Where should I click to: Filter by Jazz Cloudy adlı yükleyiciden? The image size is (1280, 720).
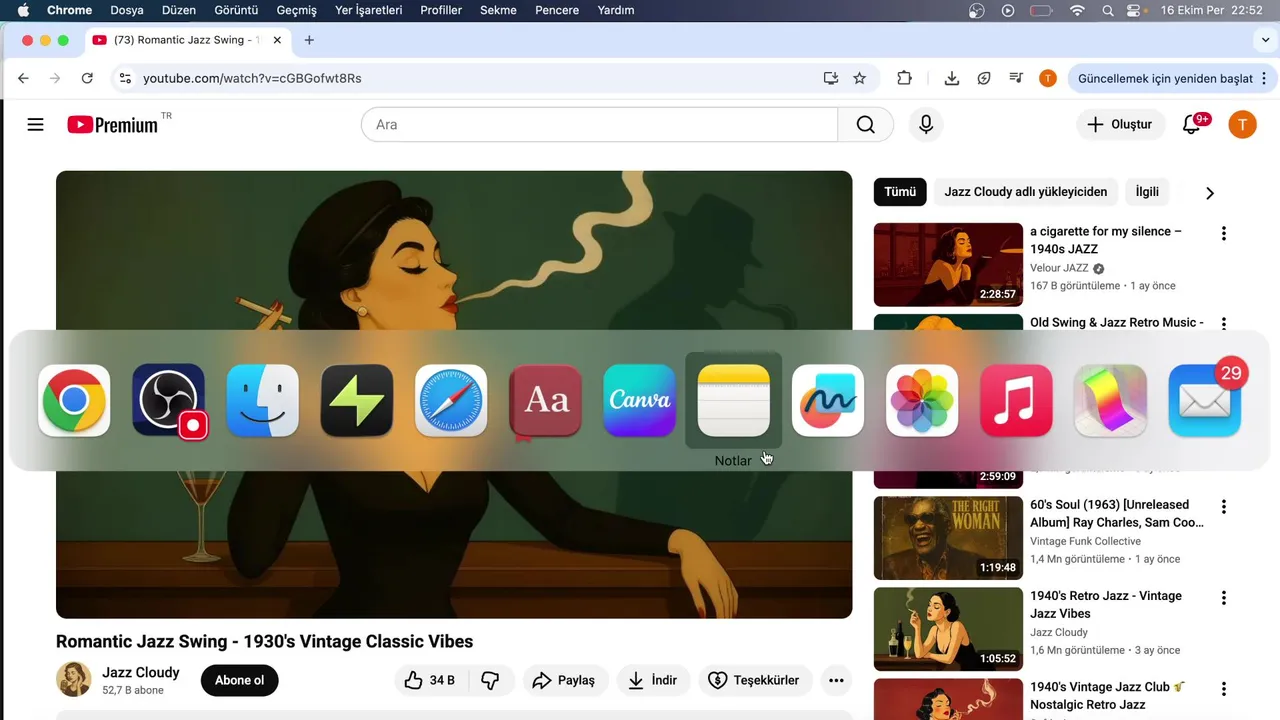pos(1026,192)
